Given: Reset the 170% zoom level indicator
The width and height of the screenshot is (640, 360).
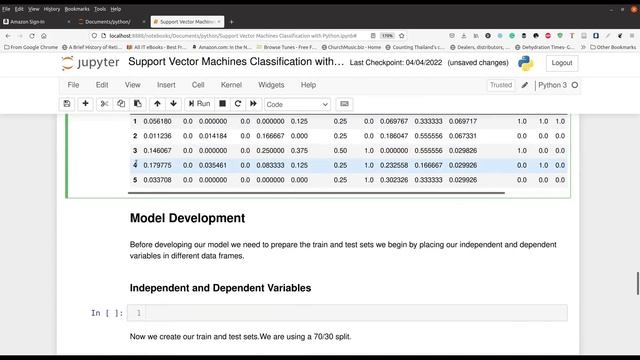Looking at the screenshot, I should tap(387, 36).
